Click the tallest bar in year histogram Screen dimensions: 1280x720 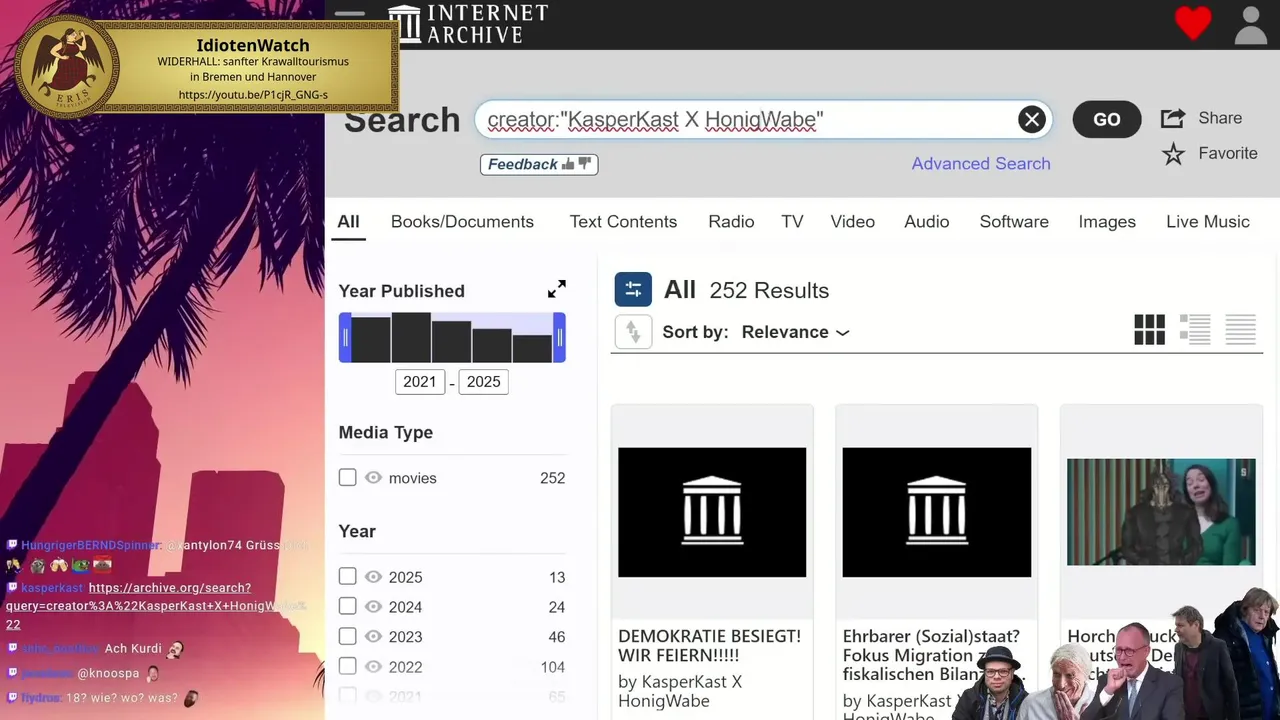coord(411,338)
